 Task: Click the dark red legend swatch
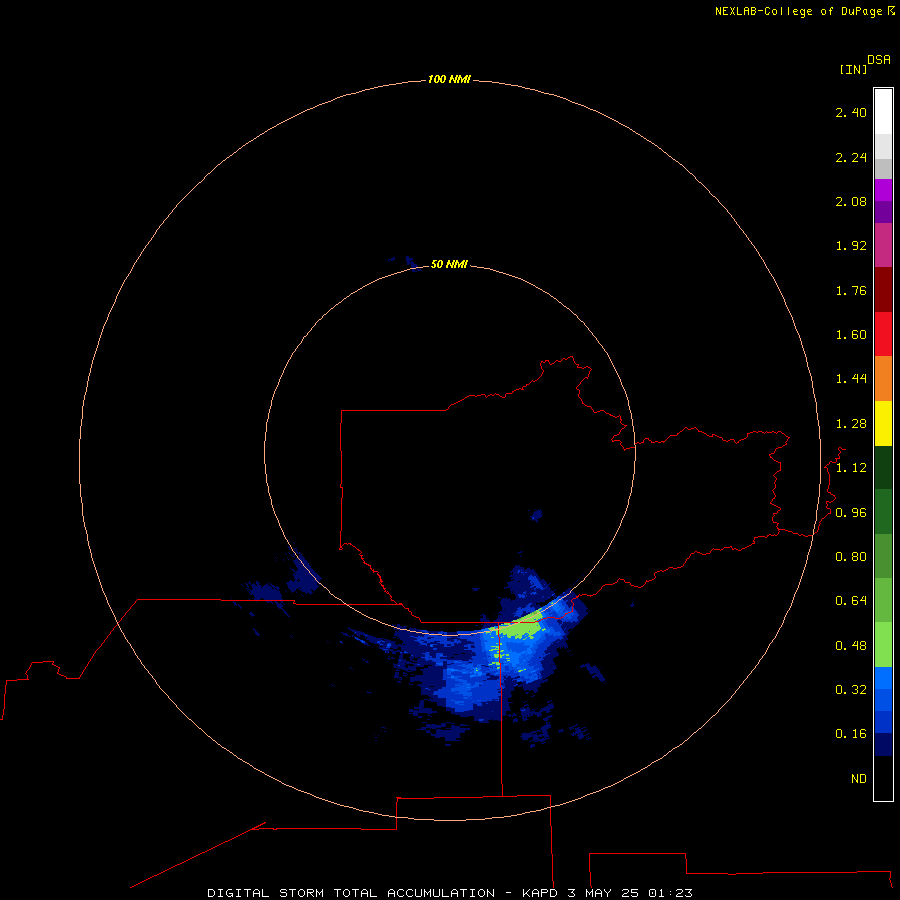[x=883, y=290]
